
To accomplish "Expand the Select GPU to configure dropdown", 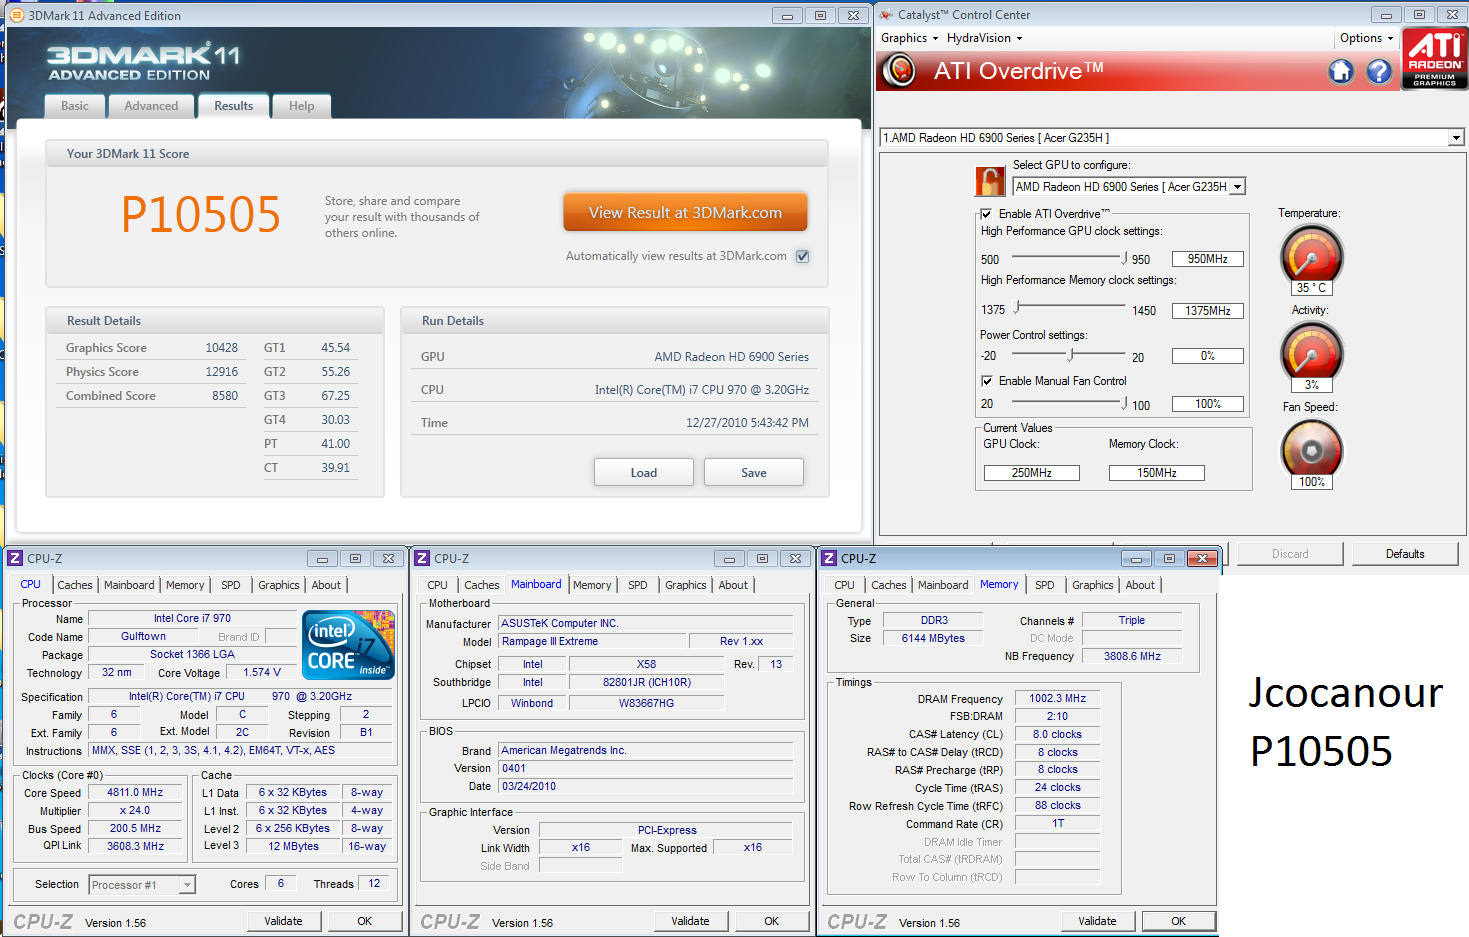I will pyautogui.click(x=1238, y=187).
